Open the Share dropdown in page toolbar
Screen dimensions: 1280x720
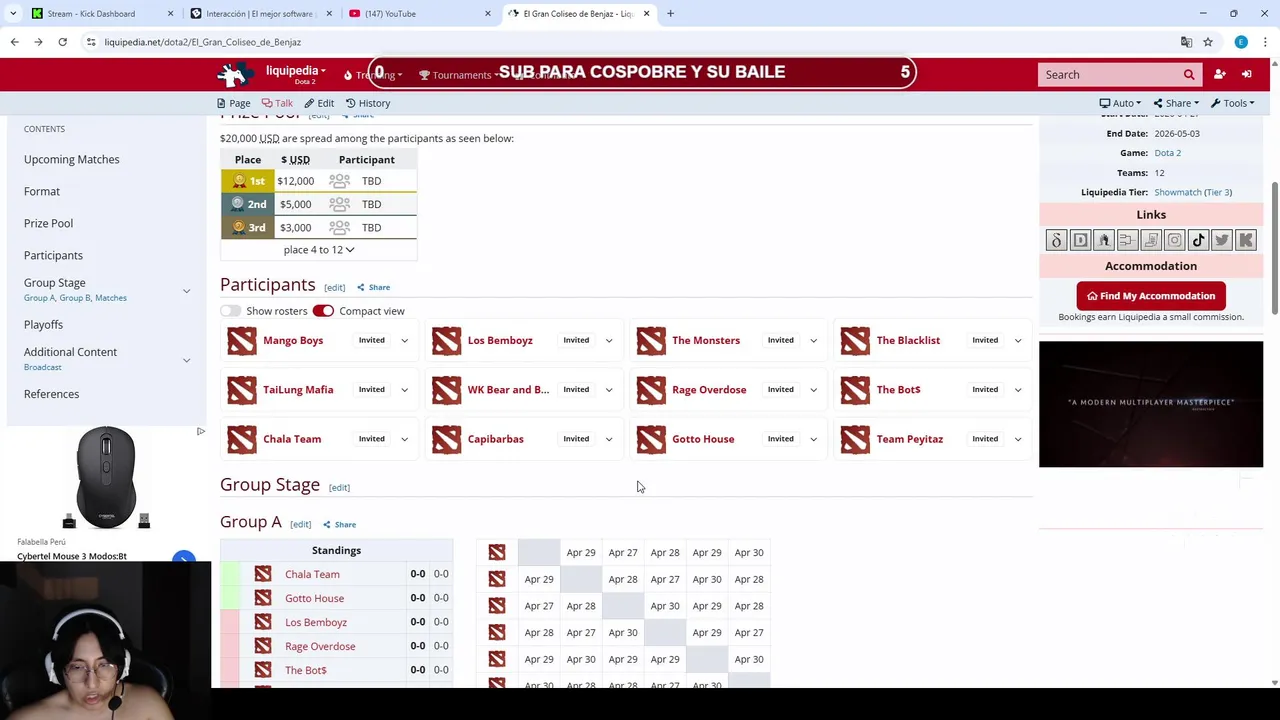pos(1176,103)
